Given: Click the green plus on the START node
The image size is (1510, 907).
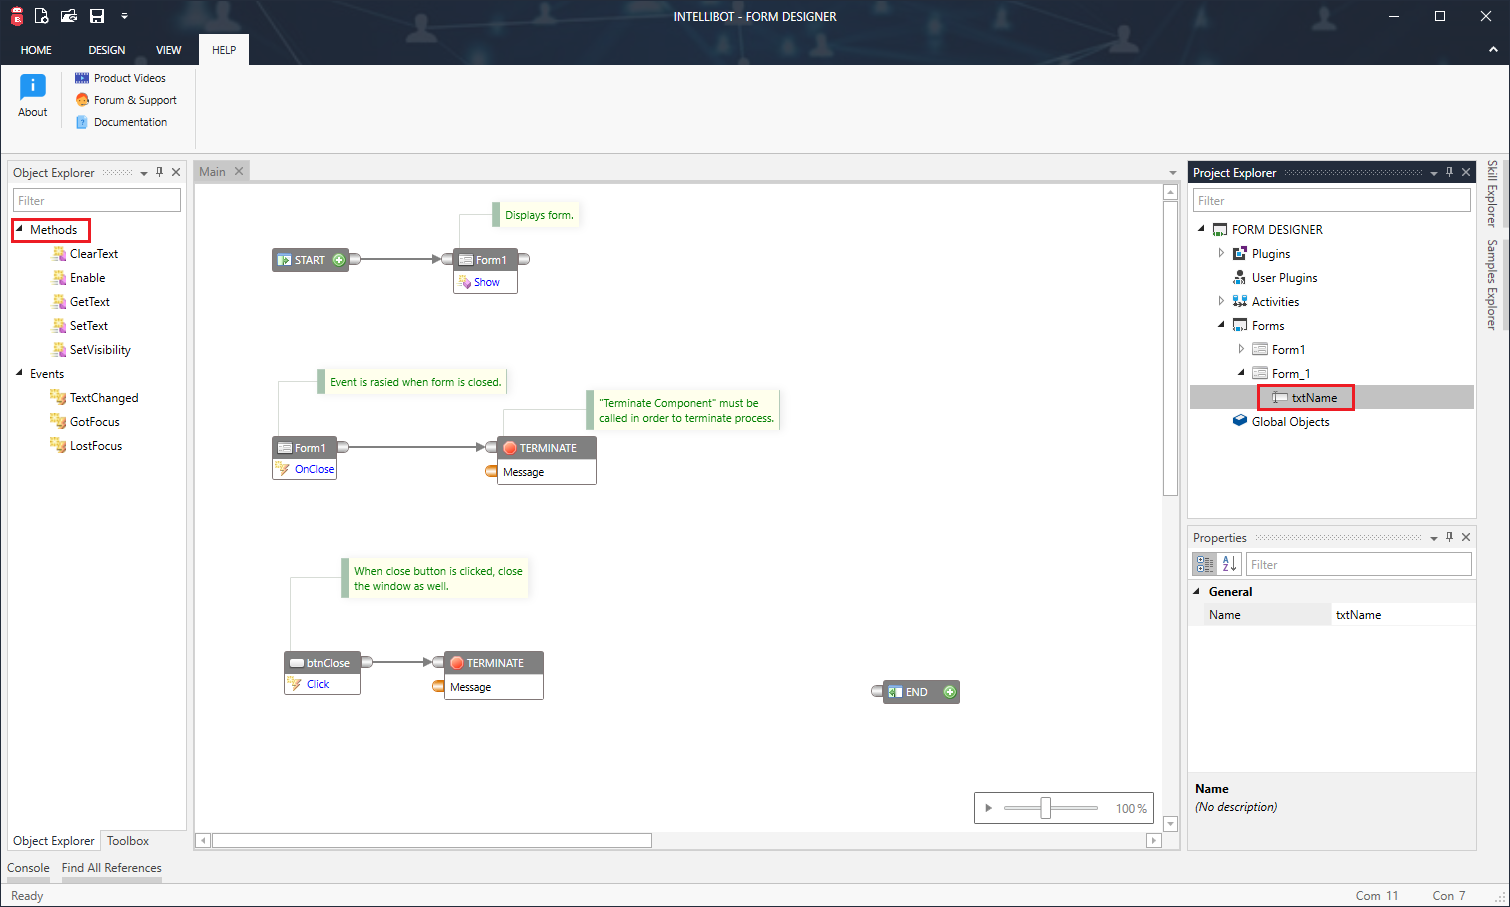Looking at the screenshot, I should click(x=338, y=259).
